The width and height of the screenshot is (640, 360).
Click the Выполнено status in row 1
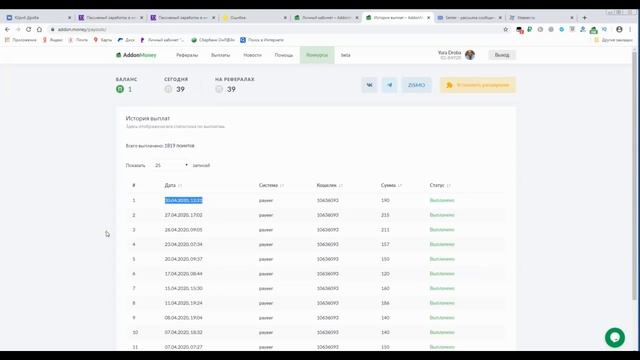tap(442, 200)
